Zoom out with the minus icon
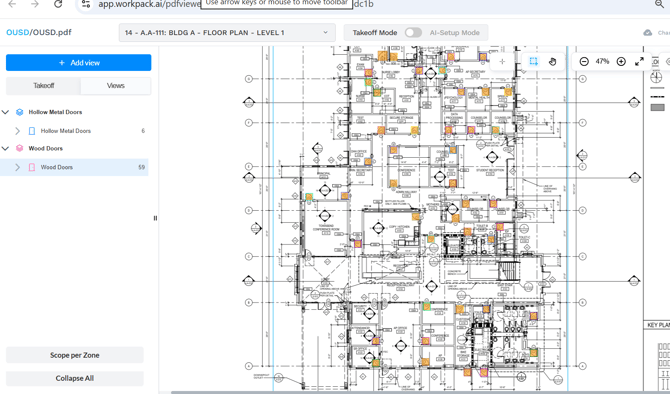The image size is (670, 394). pos(584,62)
